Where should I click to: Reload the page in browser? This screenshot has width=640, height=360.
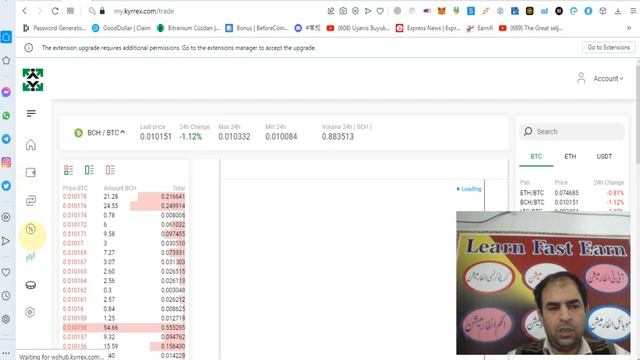pos(55,11)
